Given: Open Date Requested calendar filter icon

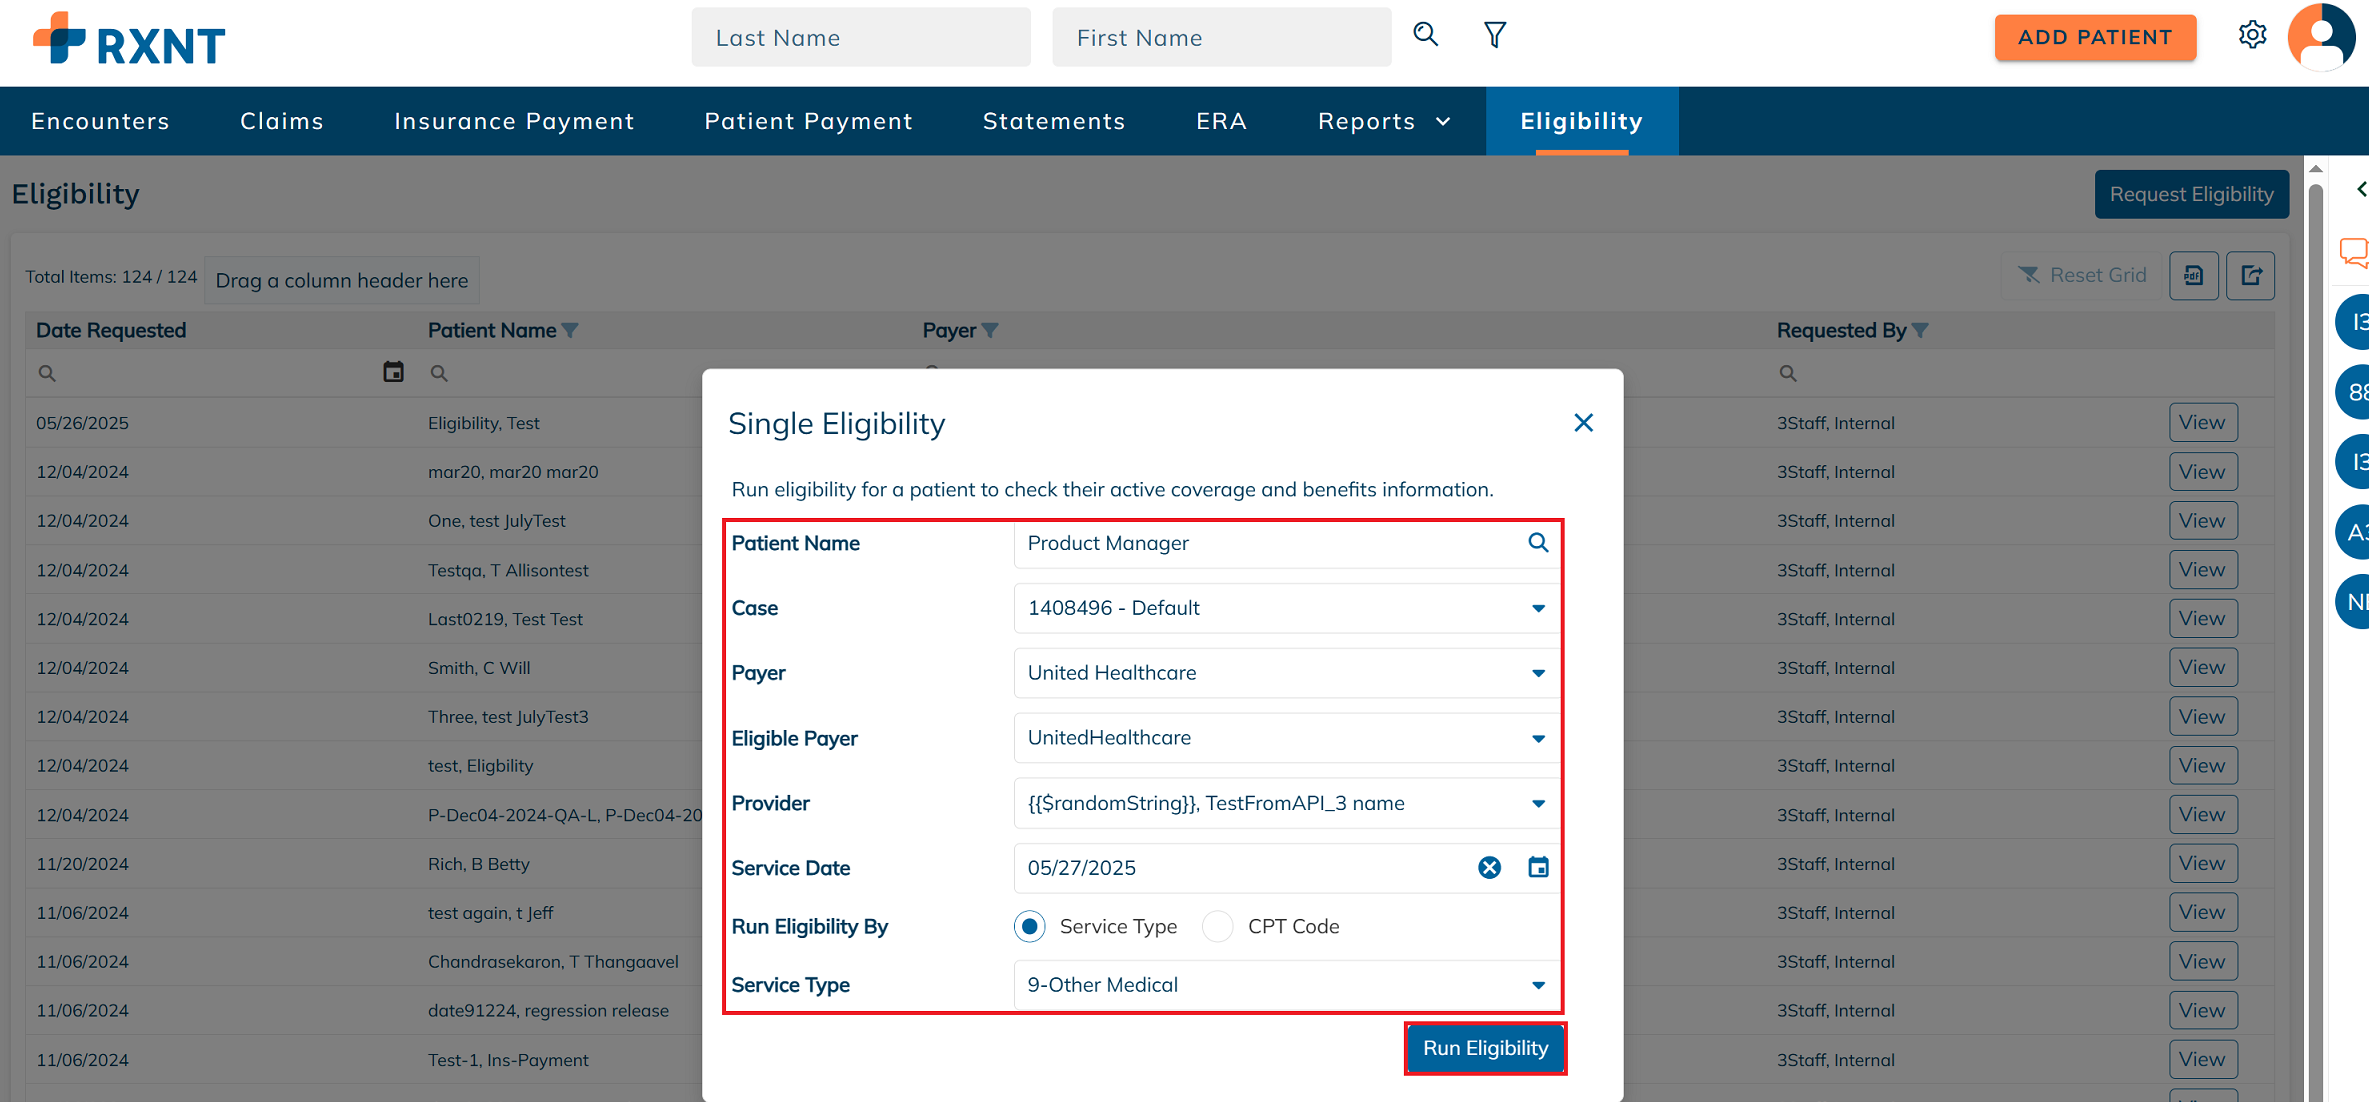Looking at the screenshot, I should (394, 372).
